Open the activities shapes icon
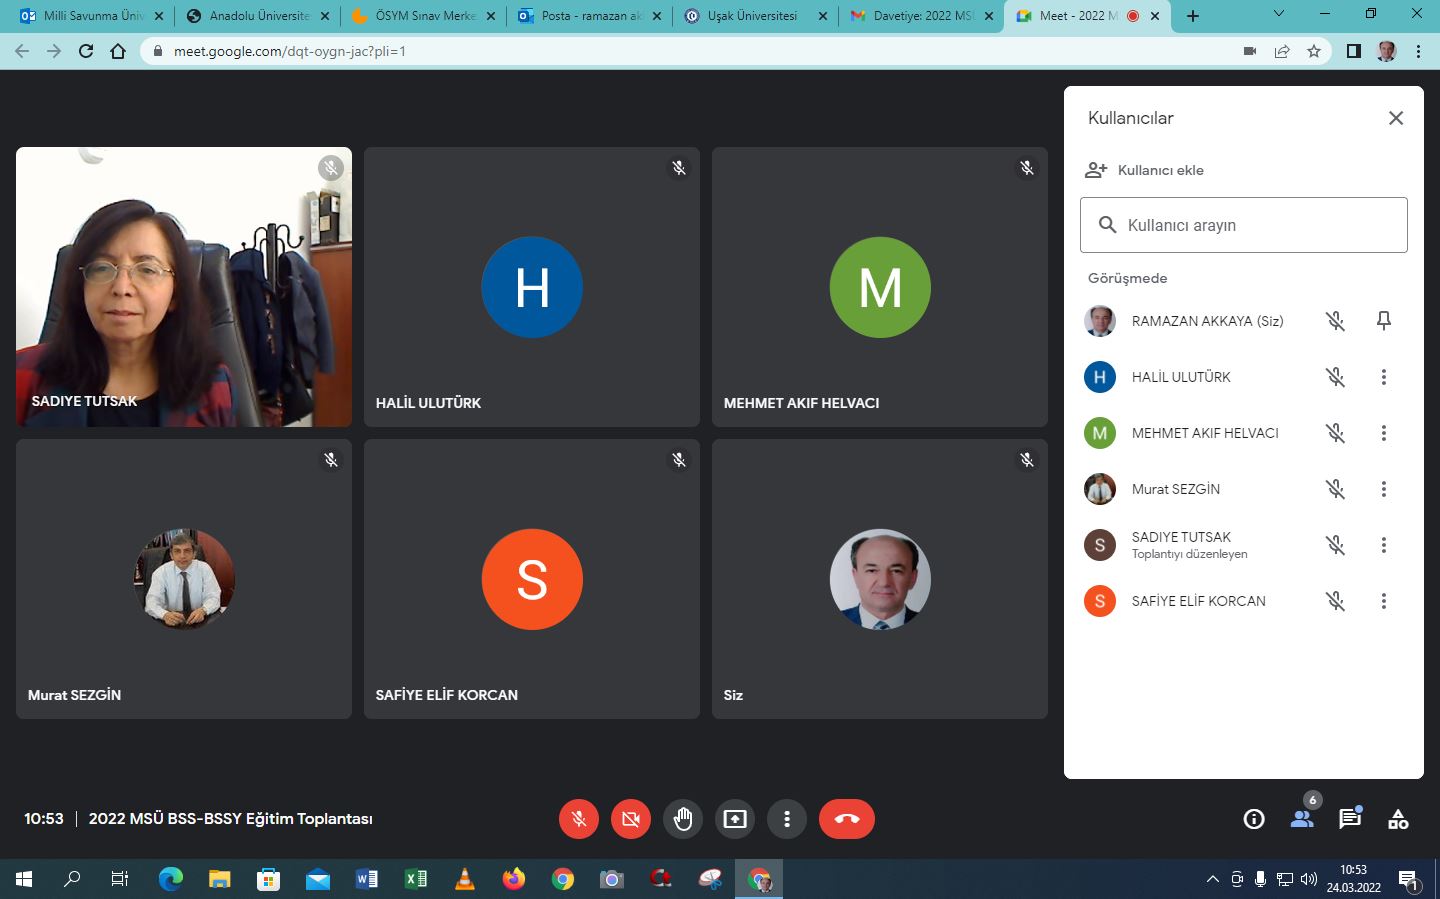 tap(1398, 819)
